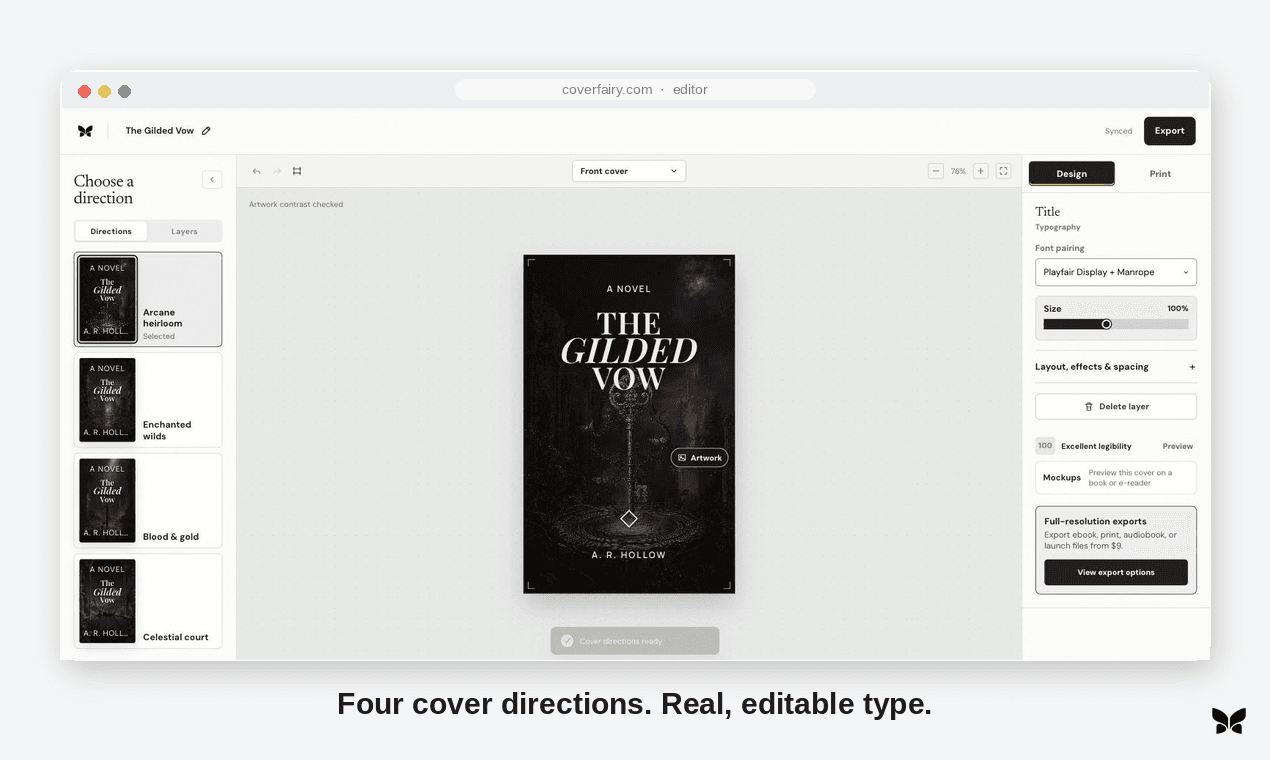Select the Celestial court direction

(148, 601)
